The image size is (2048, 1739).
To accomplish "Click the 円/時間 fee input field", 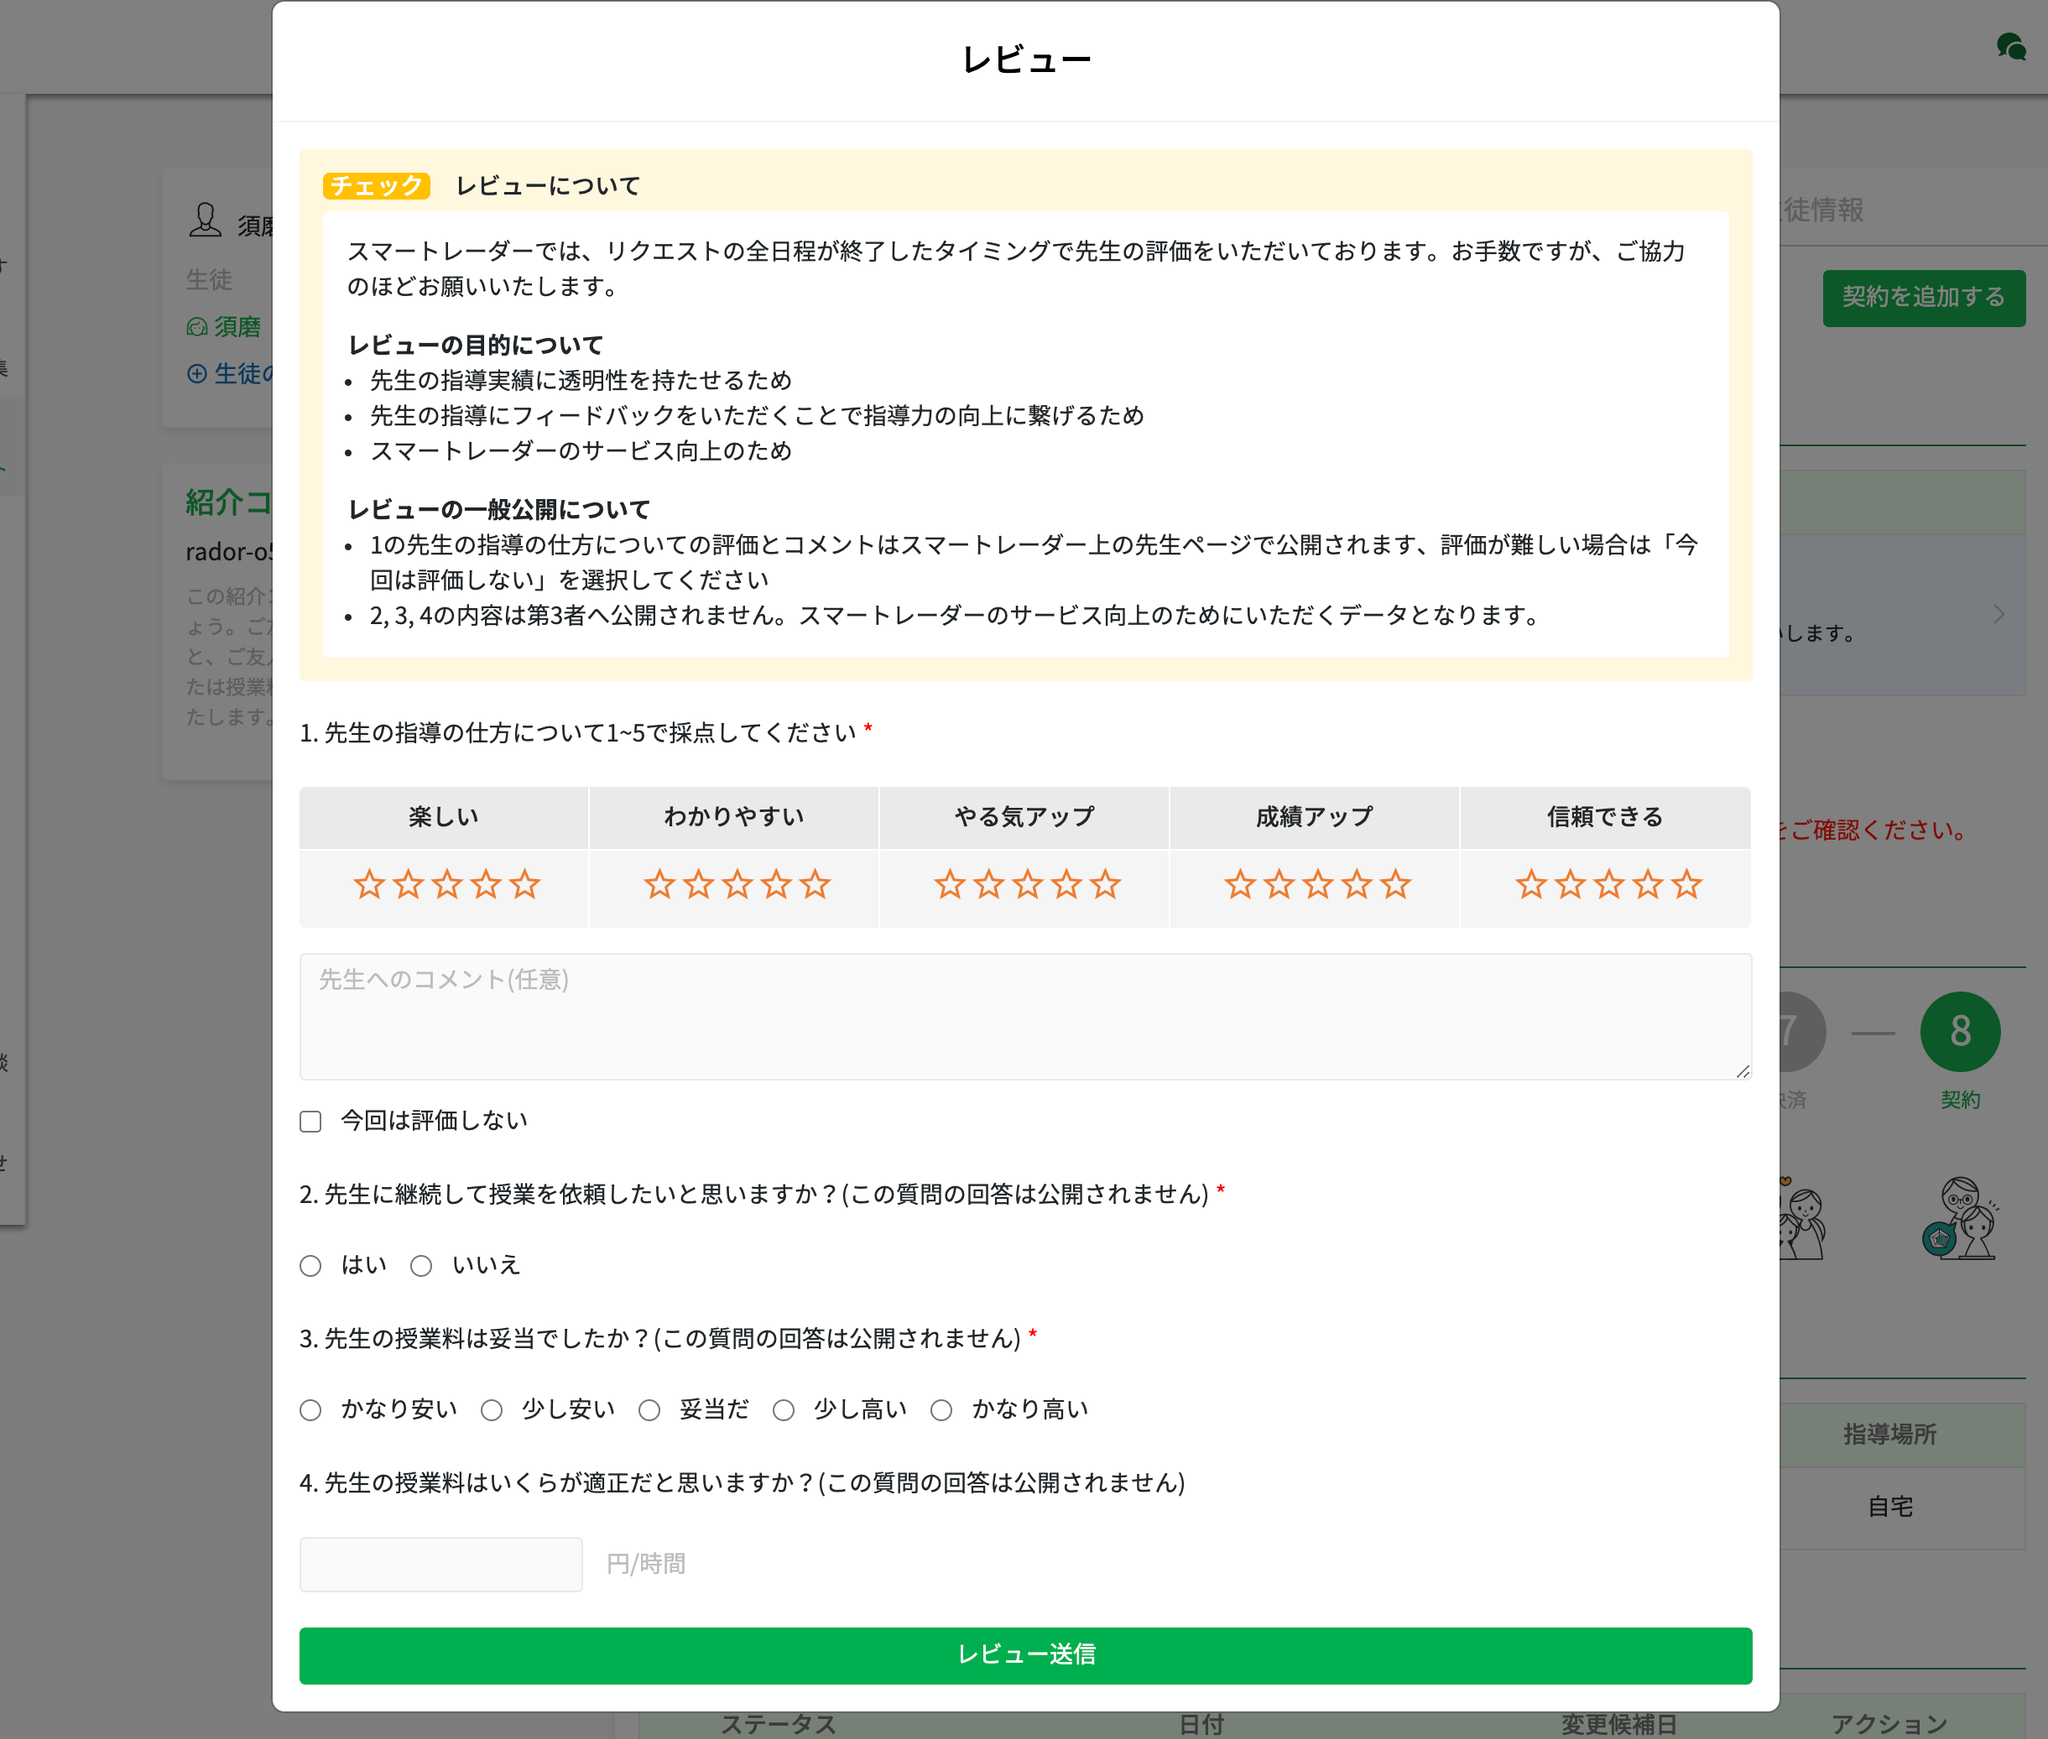I will 441,1564.
